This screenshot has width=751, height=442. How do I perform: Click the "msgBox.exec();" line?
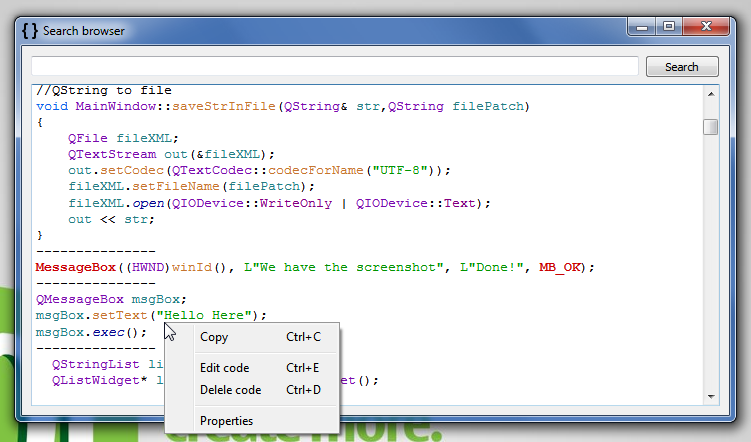(x=91, y=332)
